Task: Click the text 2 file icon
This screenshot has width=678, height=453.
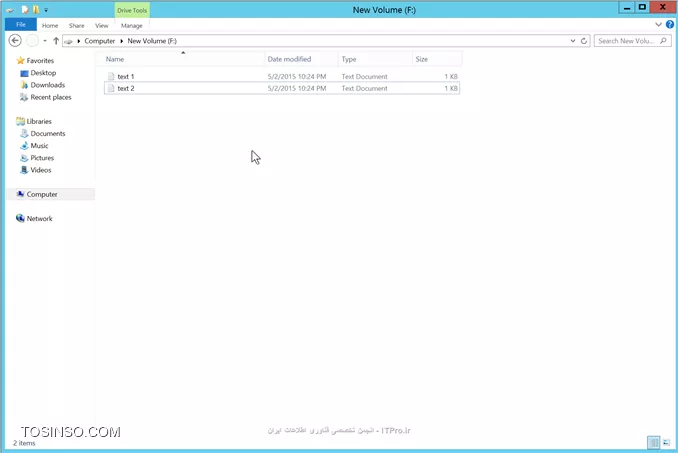Action: (111, 88)
